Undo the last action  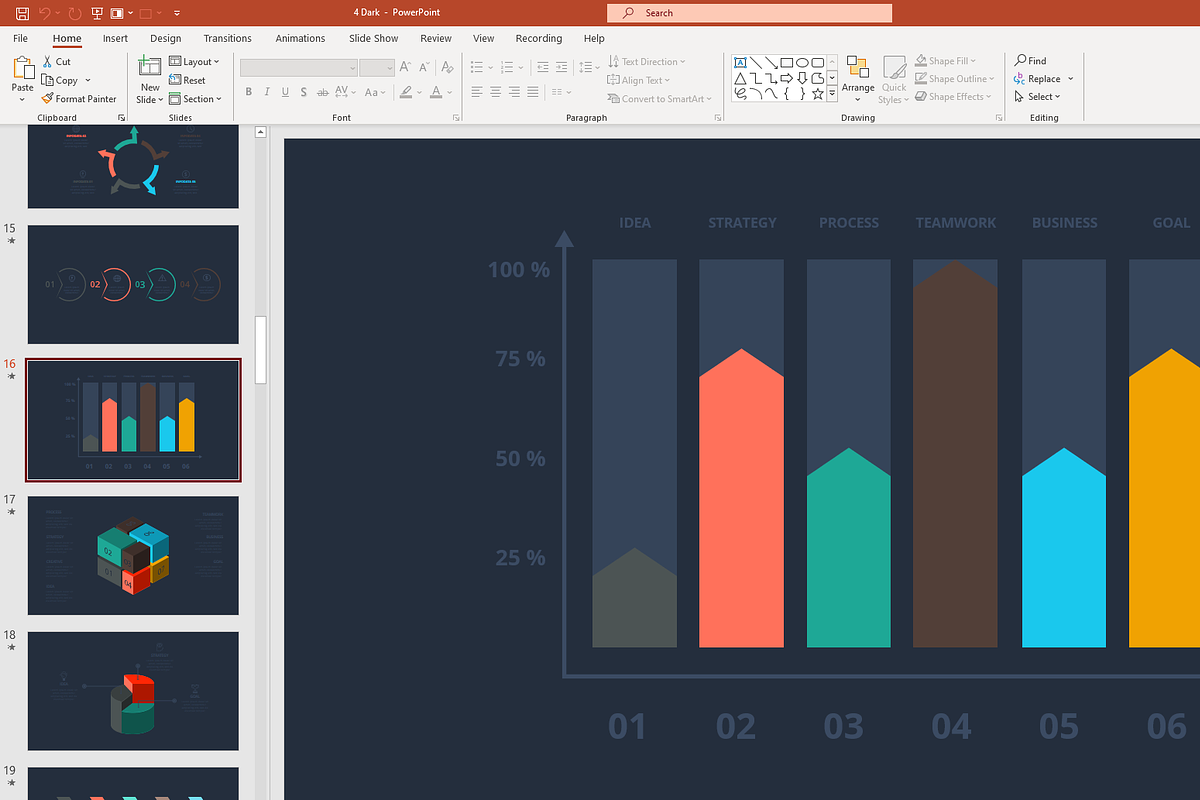[x=44, y=13]
